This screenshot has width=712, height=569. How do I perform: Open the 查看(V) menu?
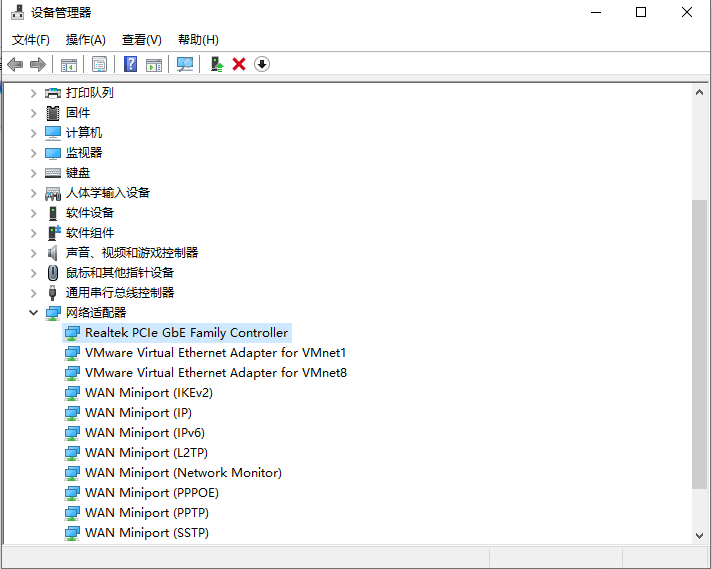pos(141,39)
